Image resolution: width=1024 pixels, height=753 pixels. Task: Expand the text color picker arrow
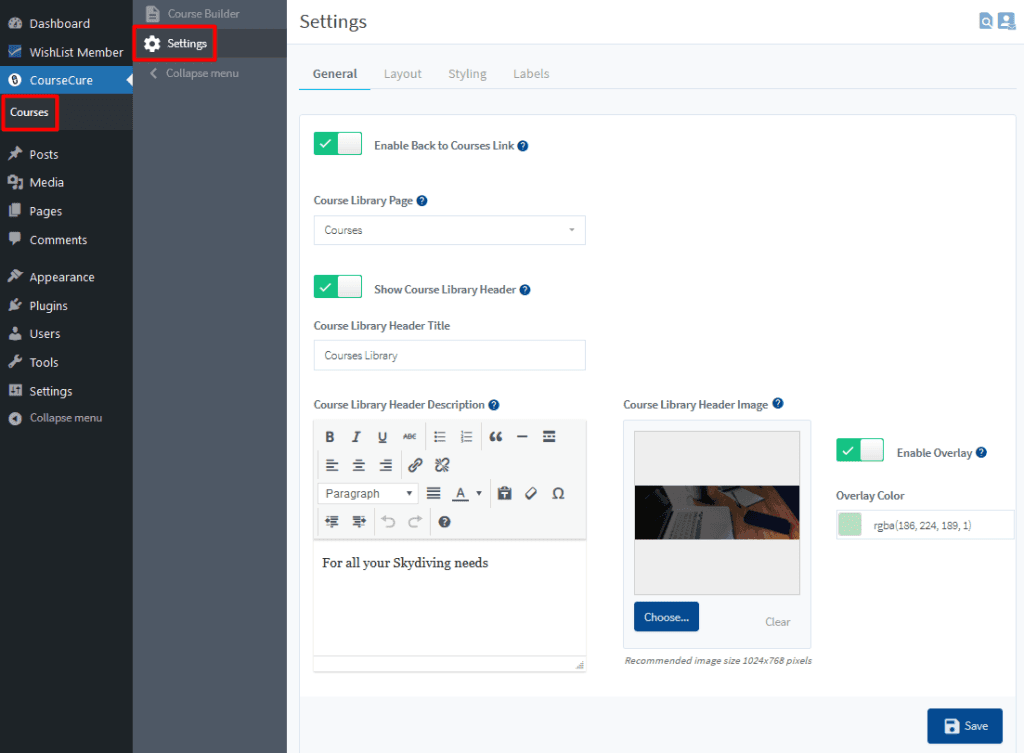479,493
